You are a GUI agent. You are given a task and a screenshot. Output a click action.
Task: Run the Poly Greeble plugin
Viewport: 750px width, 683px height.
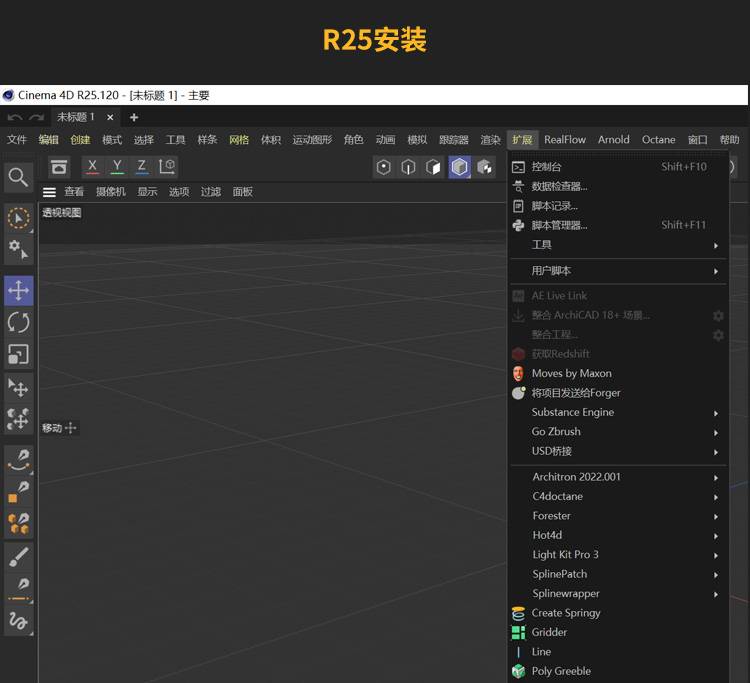pyautogui.click(x=618, y=671)
